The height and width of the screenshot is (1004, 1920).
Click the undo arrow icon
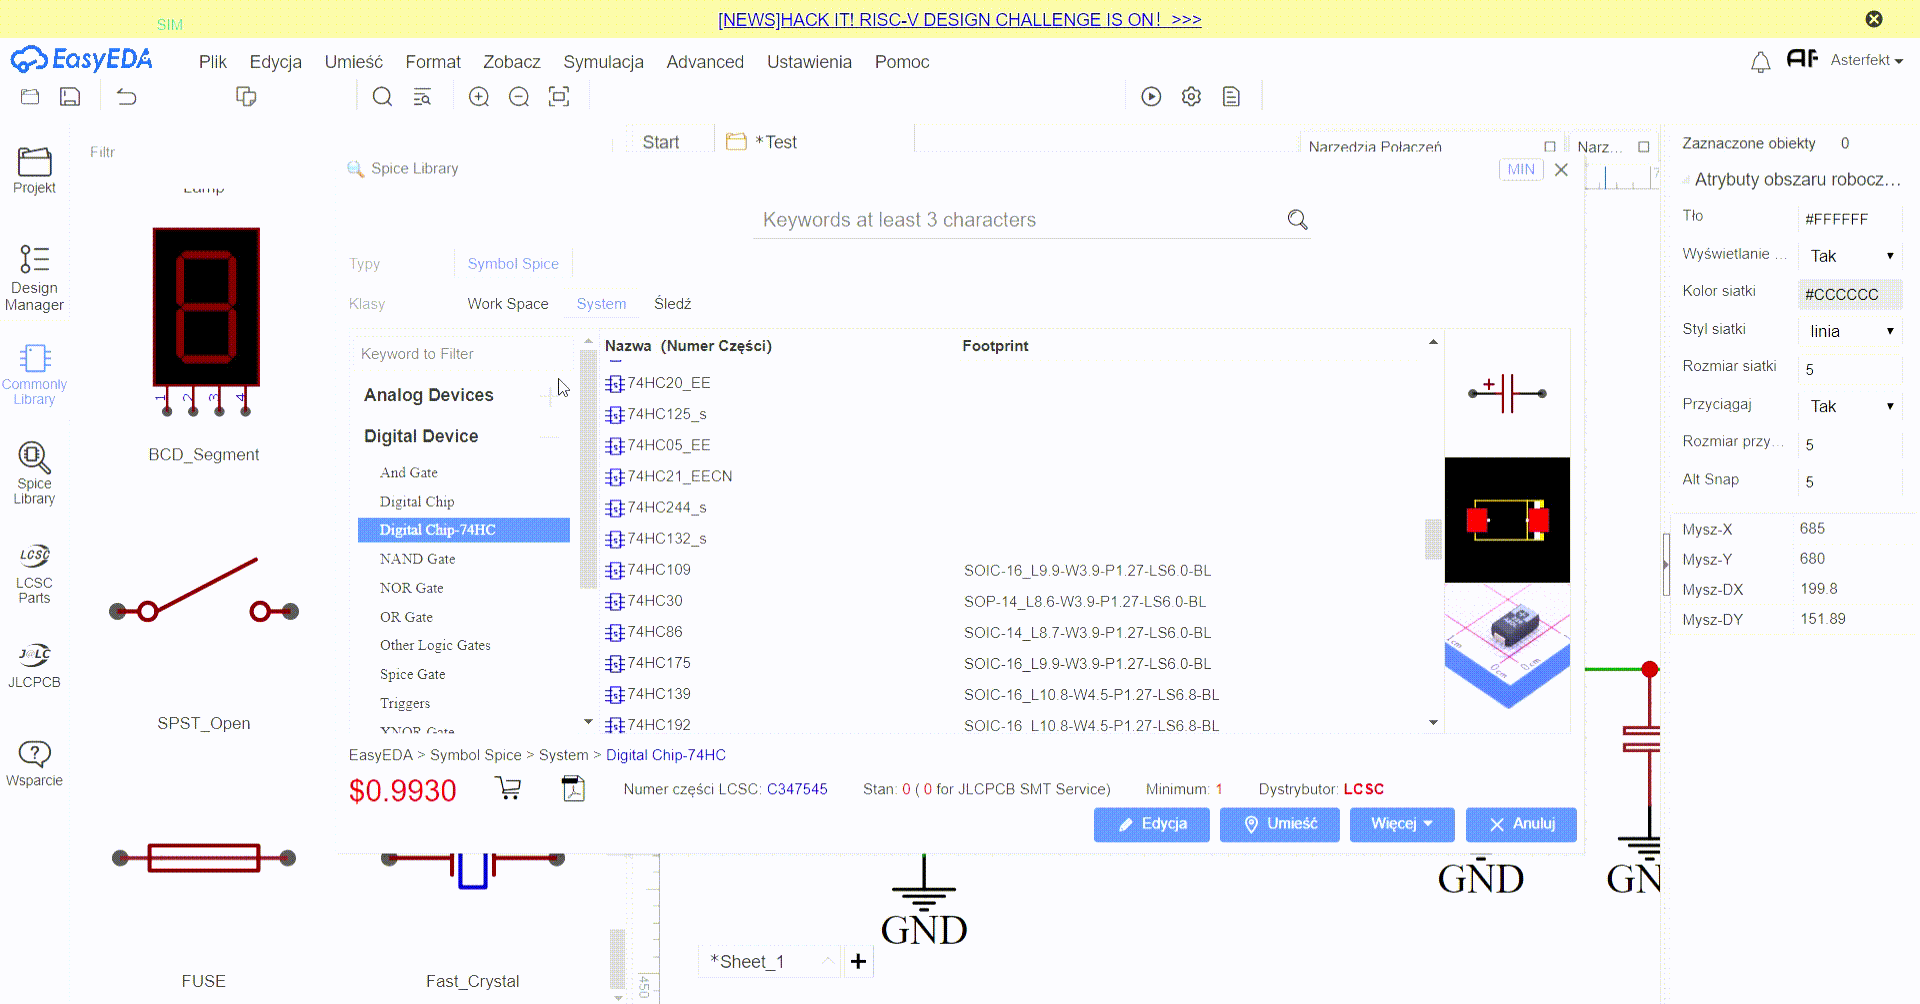point(127,97)
